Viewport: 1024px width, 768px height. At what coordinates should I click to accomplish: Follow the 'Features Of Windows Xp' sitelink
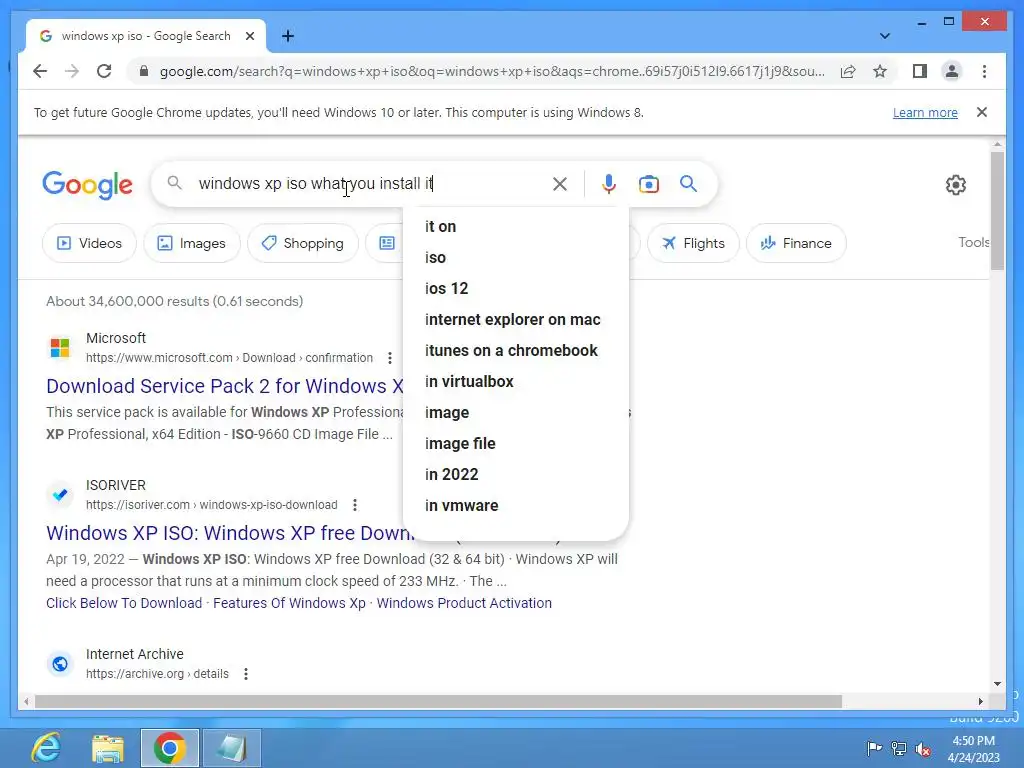tap(289, 603)
